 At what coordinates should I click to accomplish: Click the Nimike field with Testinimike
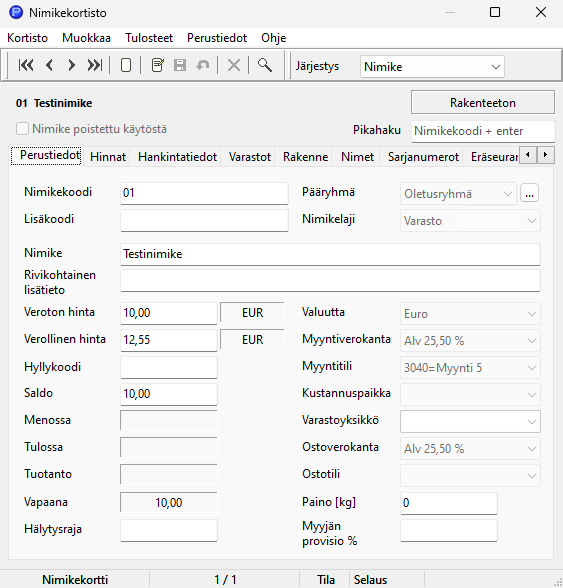click(330, 254)
